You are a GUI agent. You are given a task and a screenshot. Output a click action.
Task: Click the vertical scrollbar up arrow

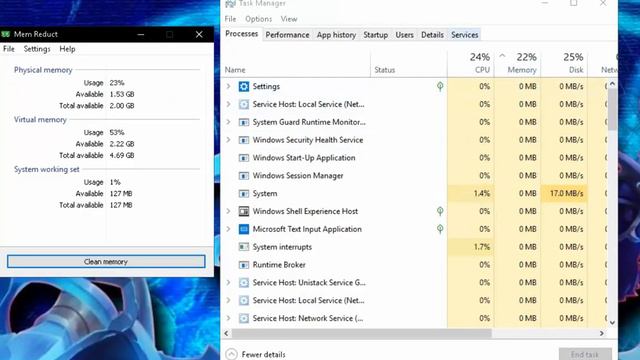[x=612, y=84]
